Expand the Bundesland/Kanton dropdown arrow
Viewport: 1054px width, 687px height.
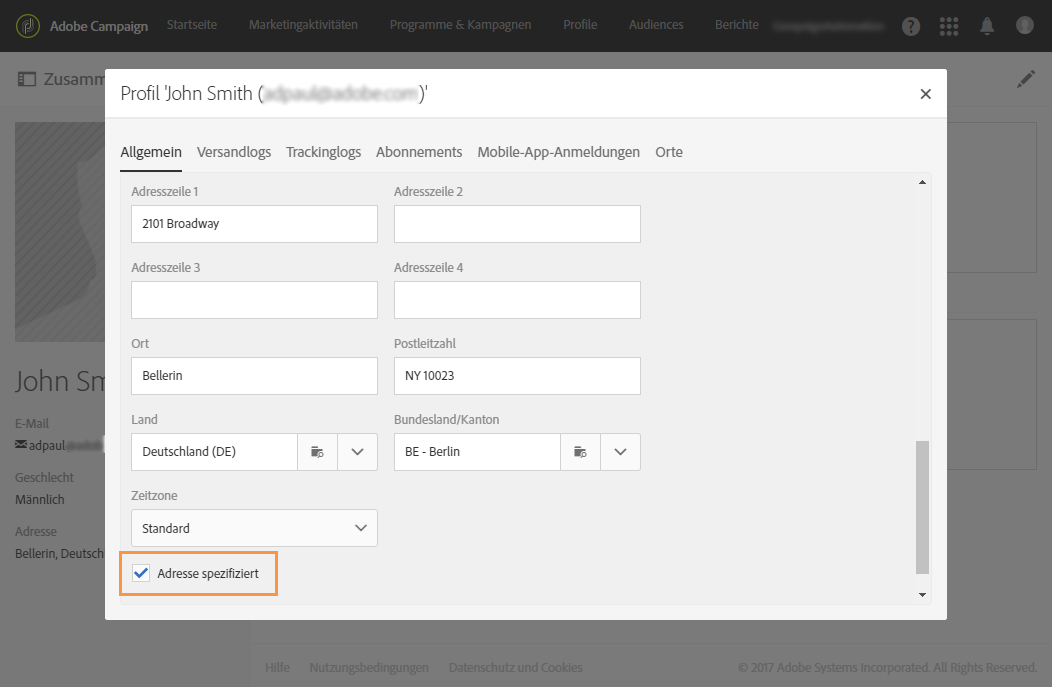(x=620, y=452)
